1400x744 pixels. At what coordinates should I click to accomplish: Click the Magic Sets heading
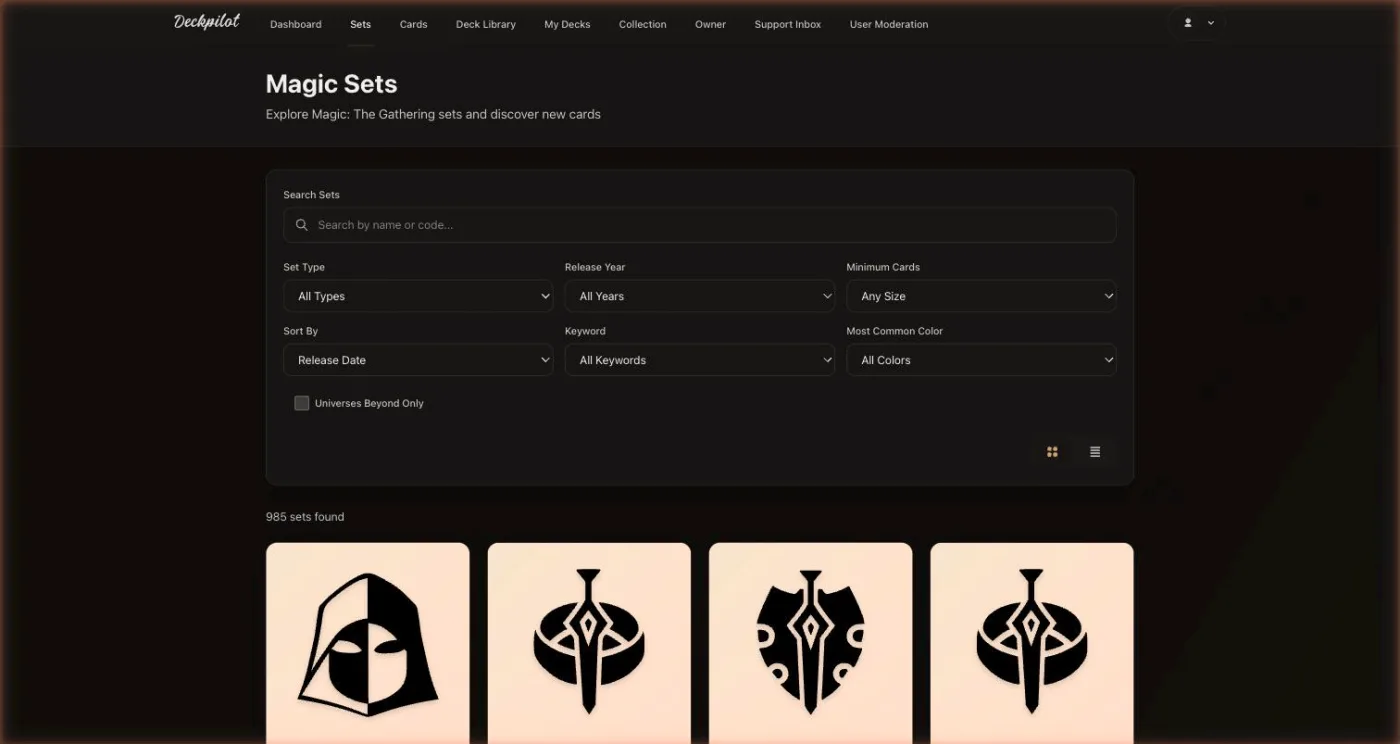(331, 84)
